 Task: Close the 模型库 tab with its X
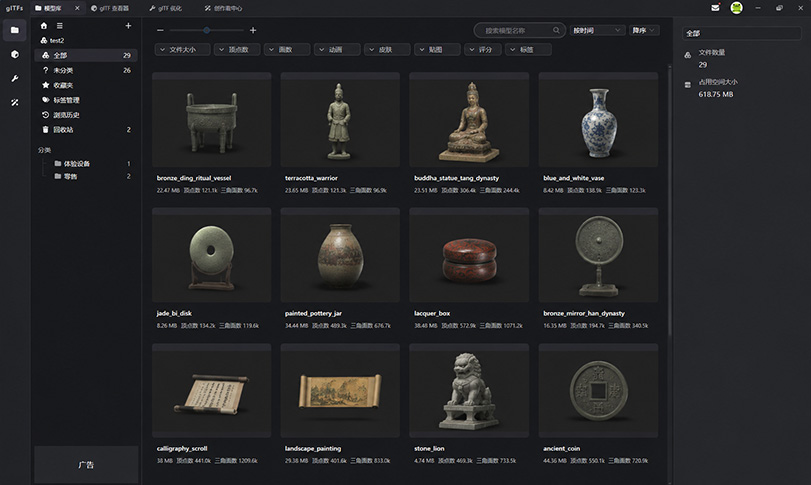click(x=77, y=8)
